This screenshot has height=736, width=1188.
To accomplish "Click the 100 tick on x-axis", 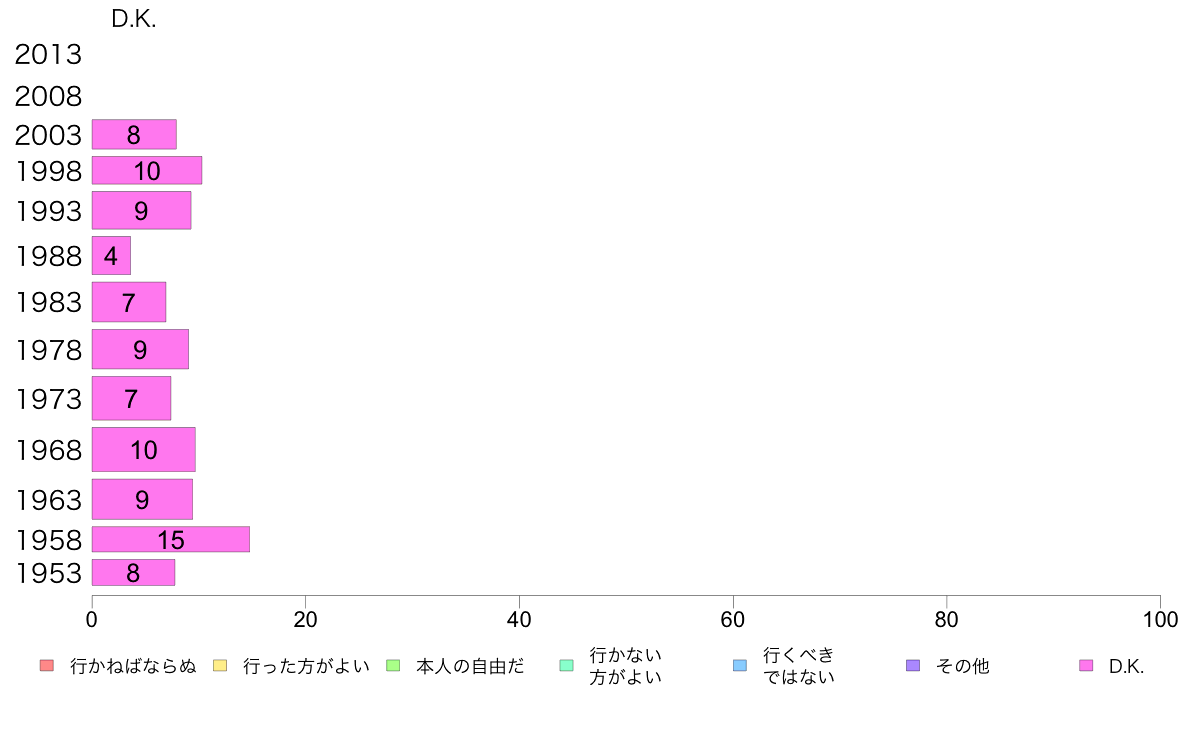I will tap(1160, 619).
